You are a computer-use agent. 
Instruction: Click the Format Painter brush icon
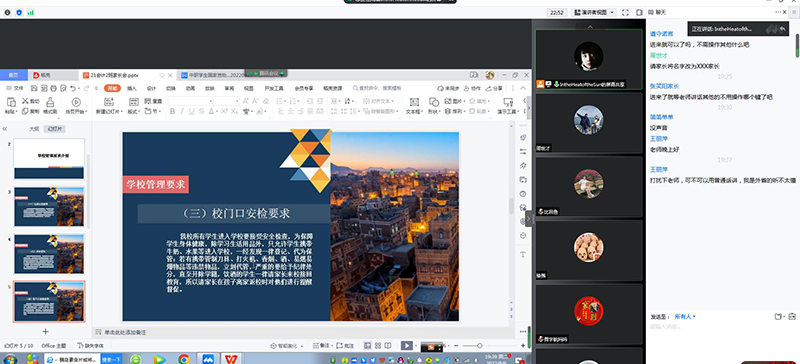[x=50, y=102]
